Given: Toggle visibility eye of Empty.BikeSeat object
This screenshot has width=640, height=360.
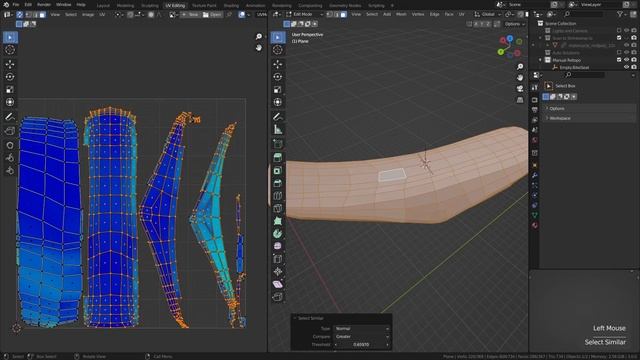Looking at the screenshot, I should click(x=626, y=67).
